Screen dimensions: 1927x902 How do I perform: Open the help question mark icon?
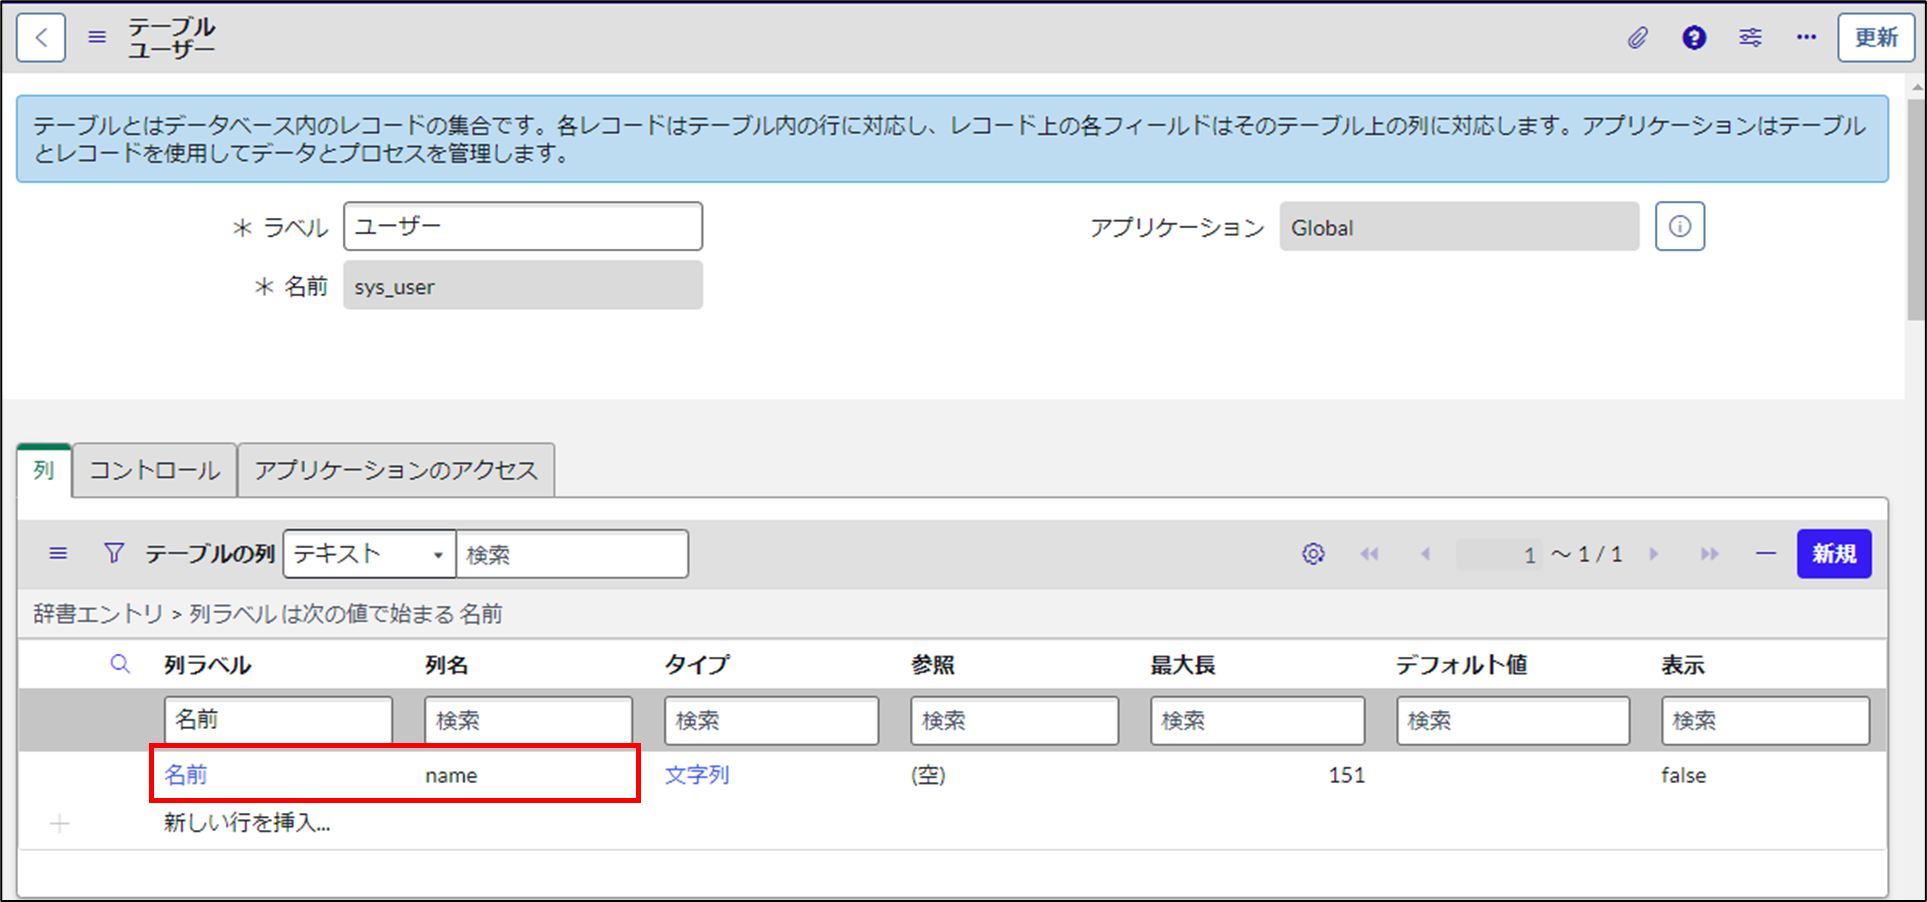(1694, 37)
